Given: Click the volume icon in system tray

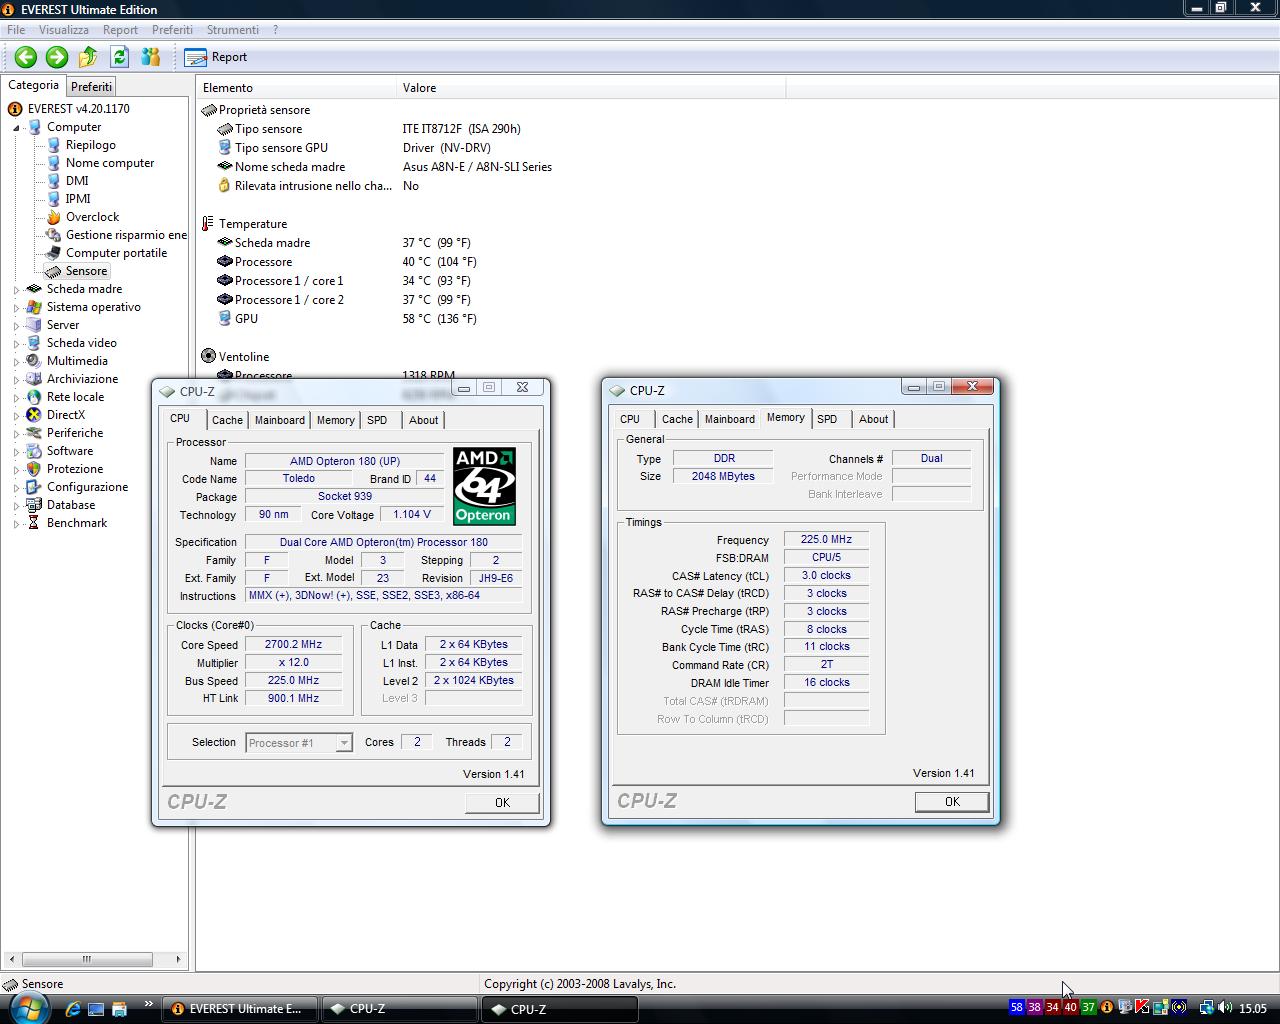Looking at the screenshot, I should pos(1227,1008).
